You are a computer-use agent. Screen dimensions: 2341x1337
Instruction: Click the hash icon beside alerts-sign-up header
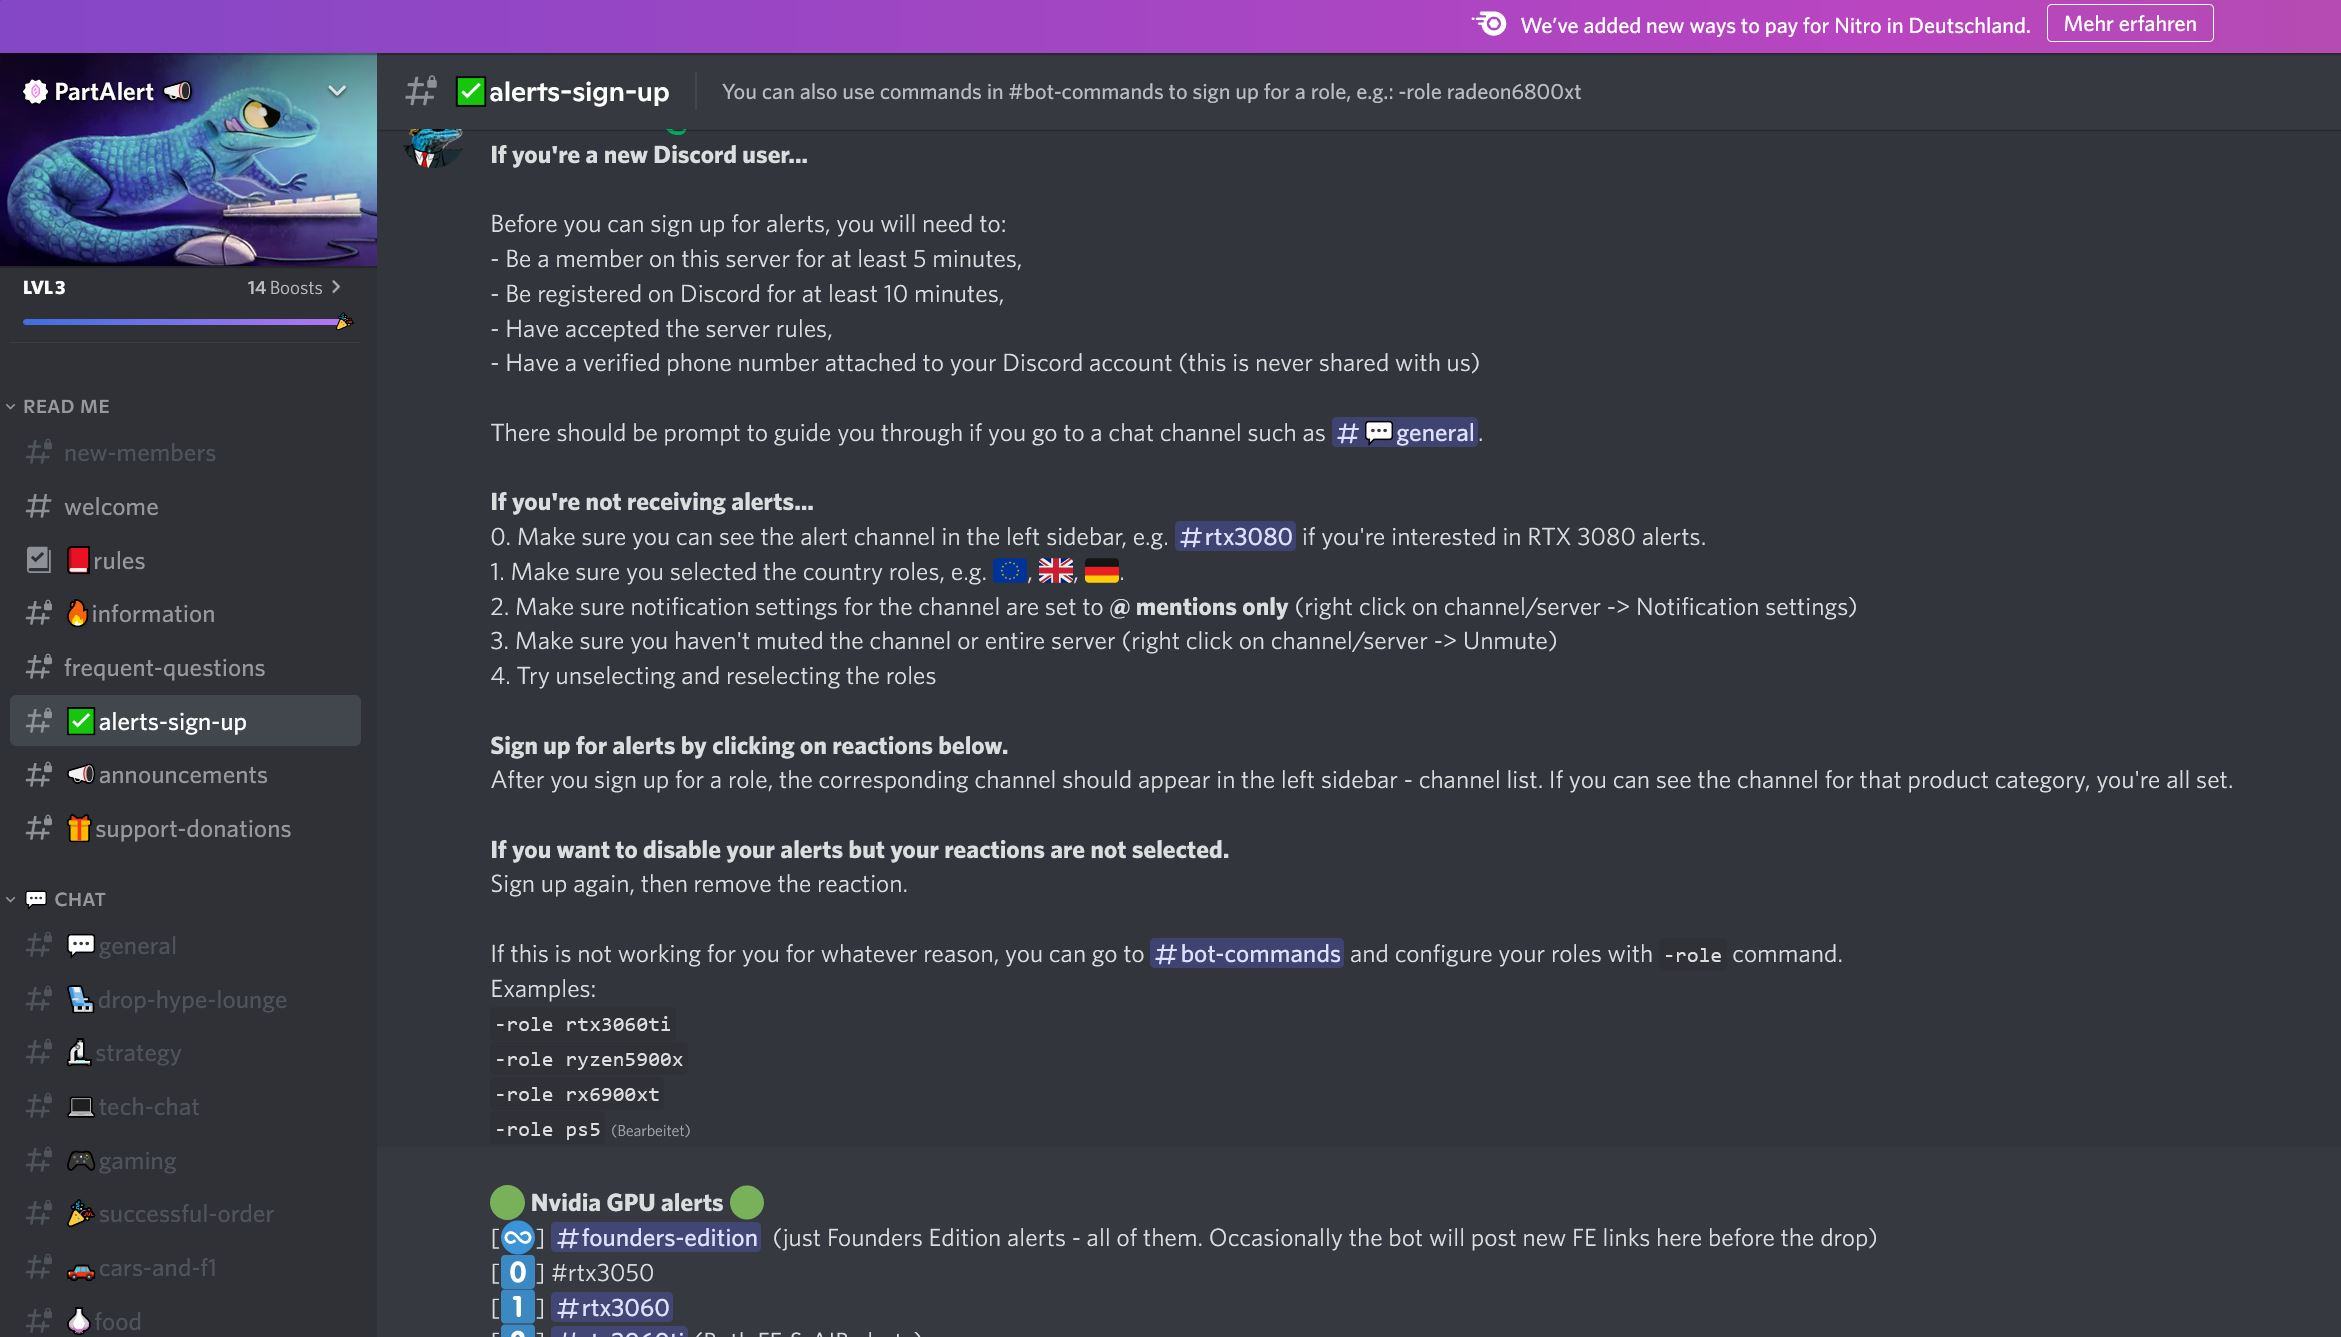(421, 91)
